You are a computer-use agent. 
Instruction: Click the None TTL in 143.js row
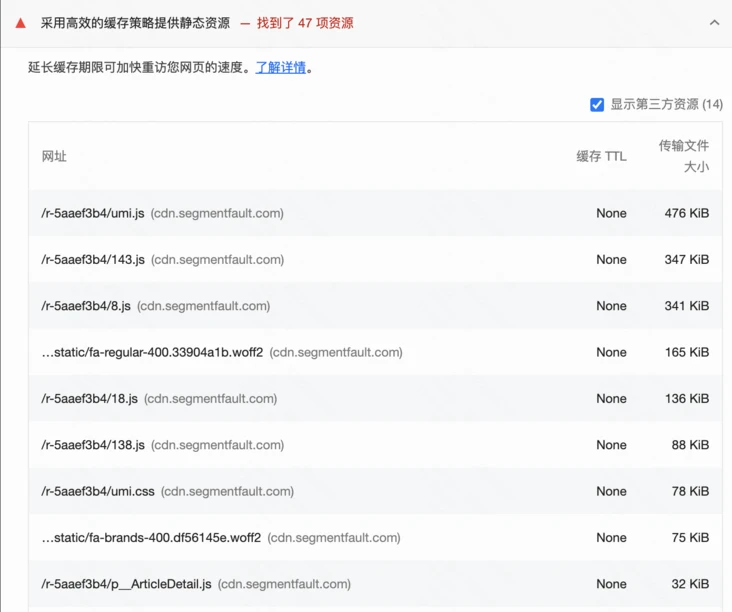(612, 260)
